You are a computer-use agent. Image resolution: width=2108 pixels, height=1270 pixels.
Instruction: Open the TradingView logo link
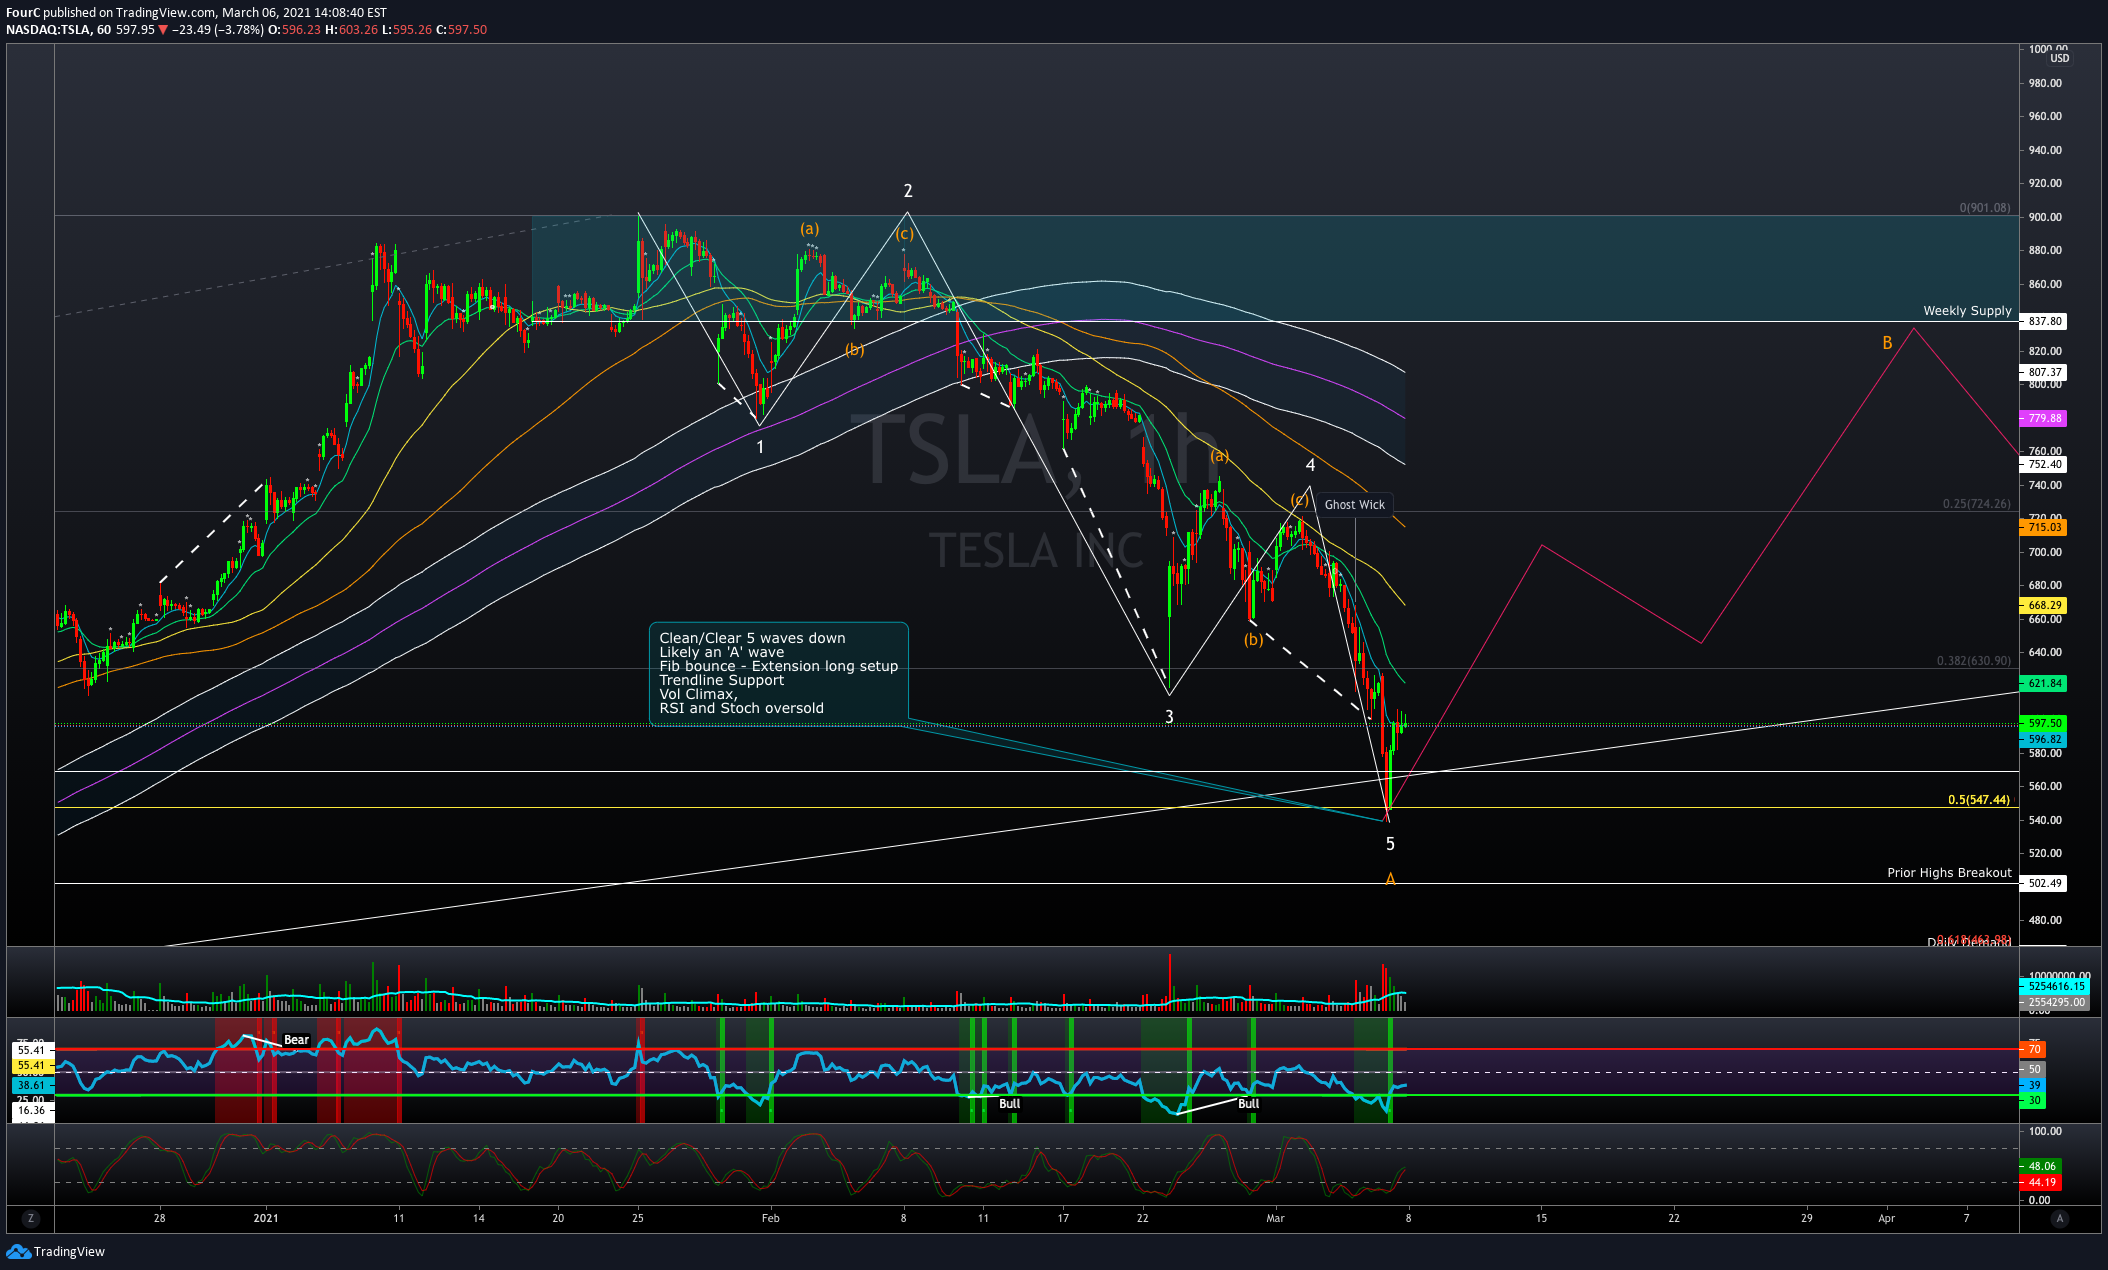pyautogui.click(x=55, y=1251)
